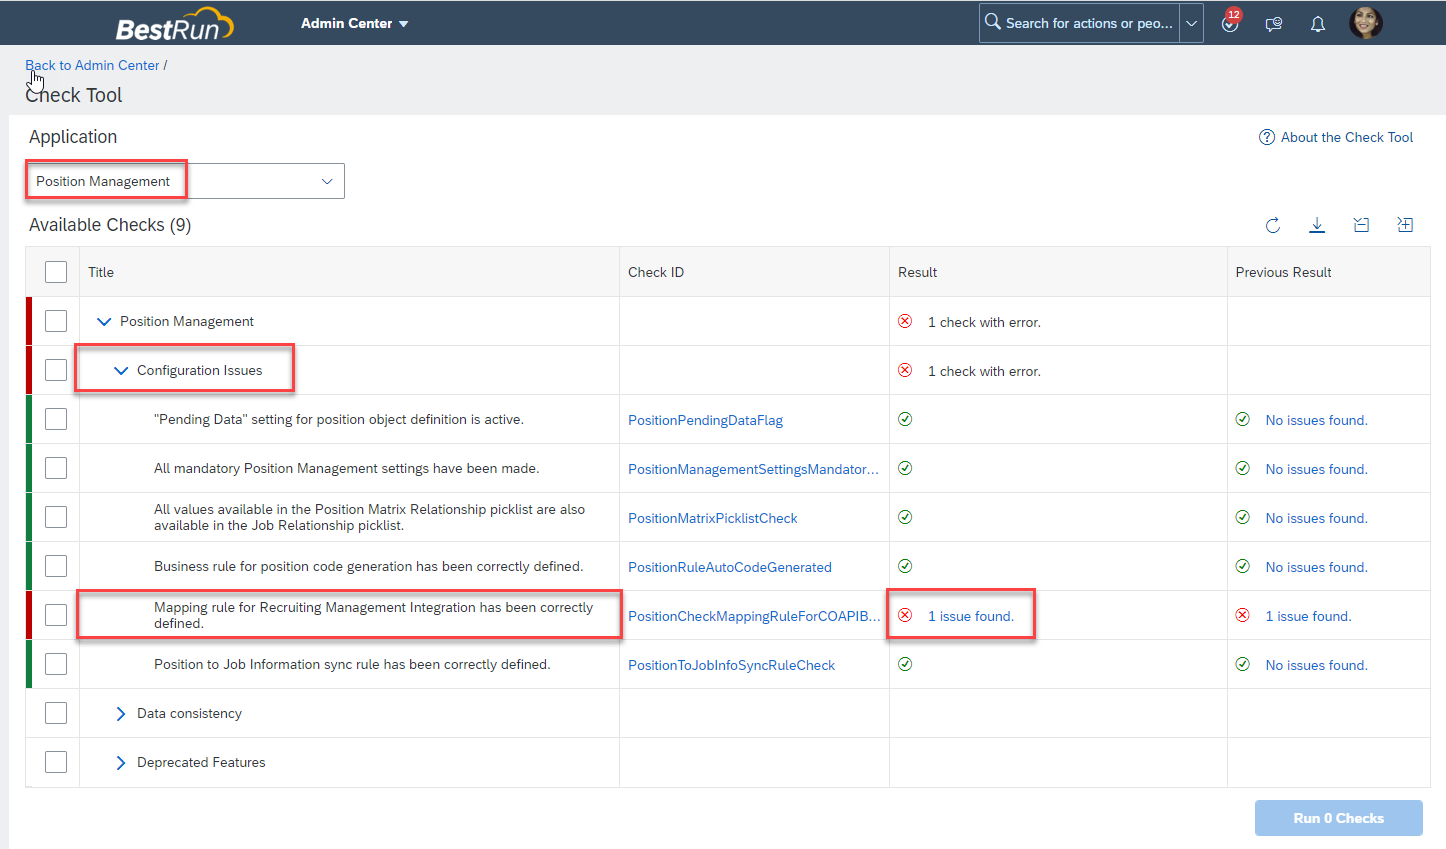Go back to Admin Center via breadcrumb
This screenshot has height=849, width=1446.
(x=92, y=65)
